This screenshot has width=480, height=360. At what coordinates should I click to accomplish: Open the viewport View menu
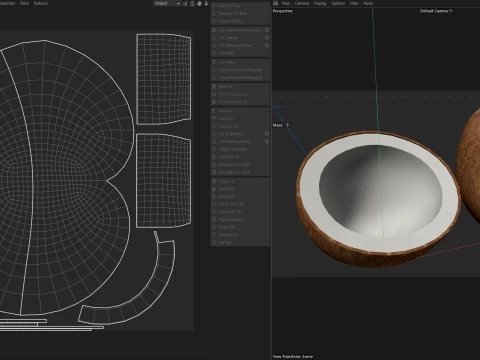click(x=285, y=3)
